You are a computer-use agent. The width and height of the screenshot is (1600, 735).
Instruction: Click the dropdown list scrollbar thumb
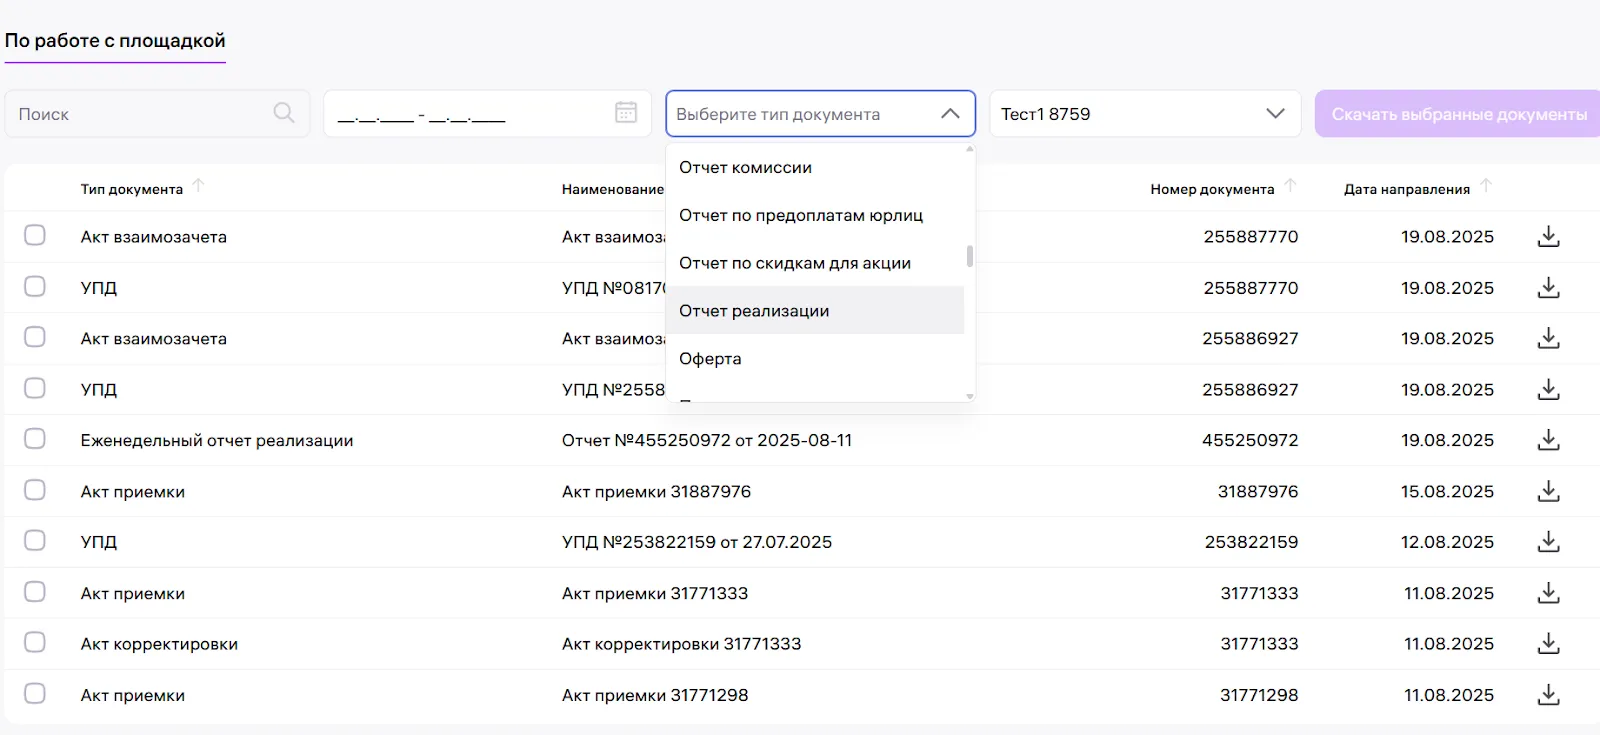click(x=969, y=257)
